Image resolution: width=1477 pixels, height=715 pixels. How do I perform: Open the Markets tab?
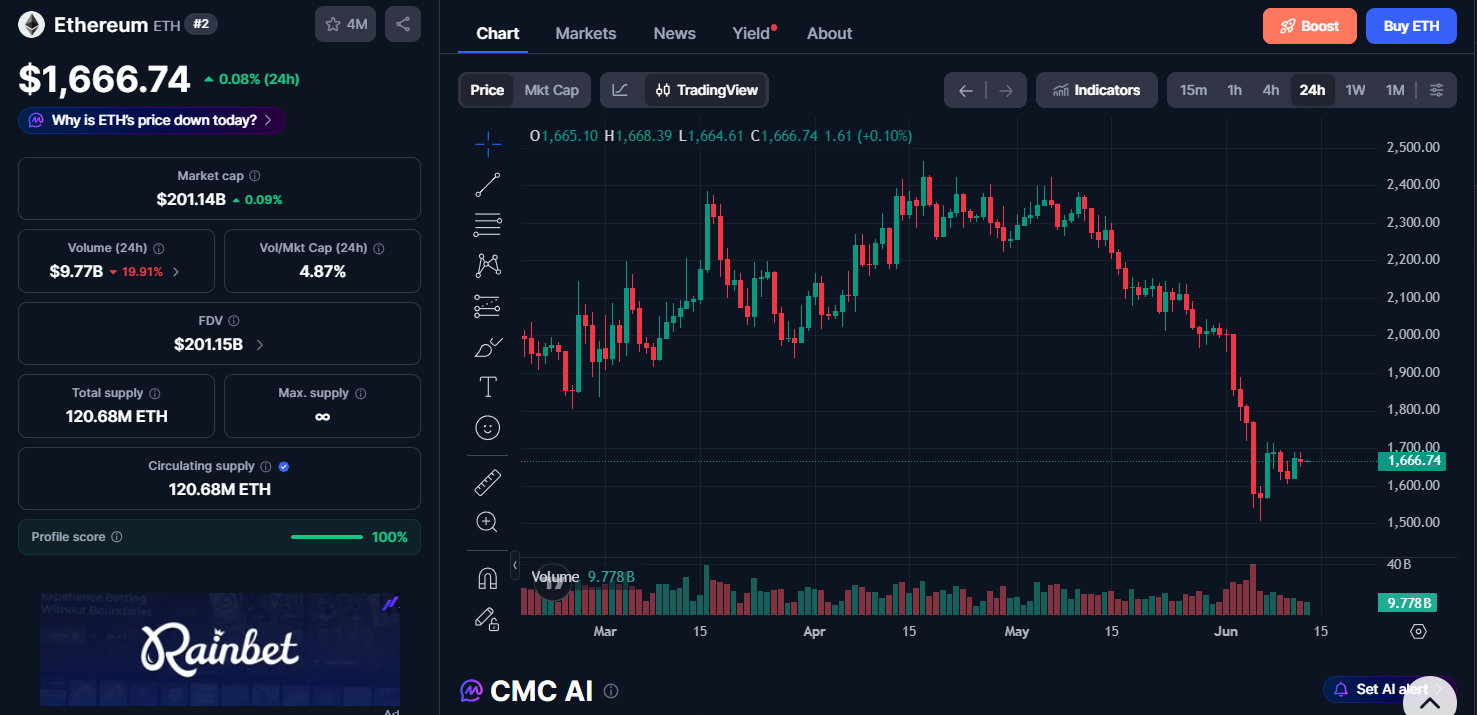[586, 33]
